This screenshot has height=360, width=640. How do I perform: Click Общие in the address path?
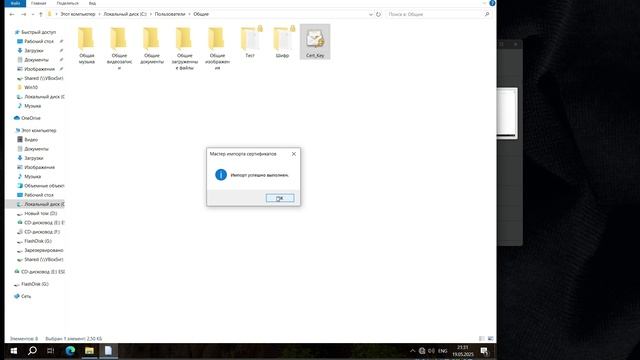click(201, 14)
